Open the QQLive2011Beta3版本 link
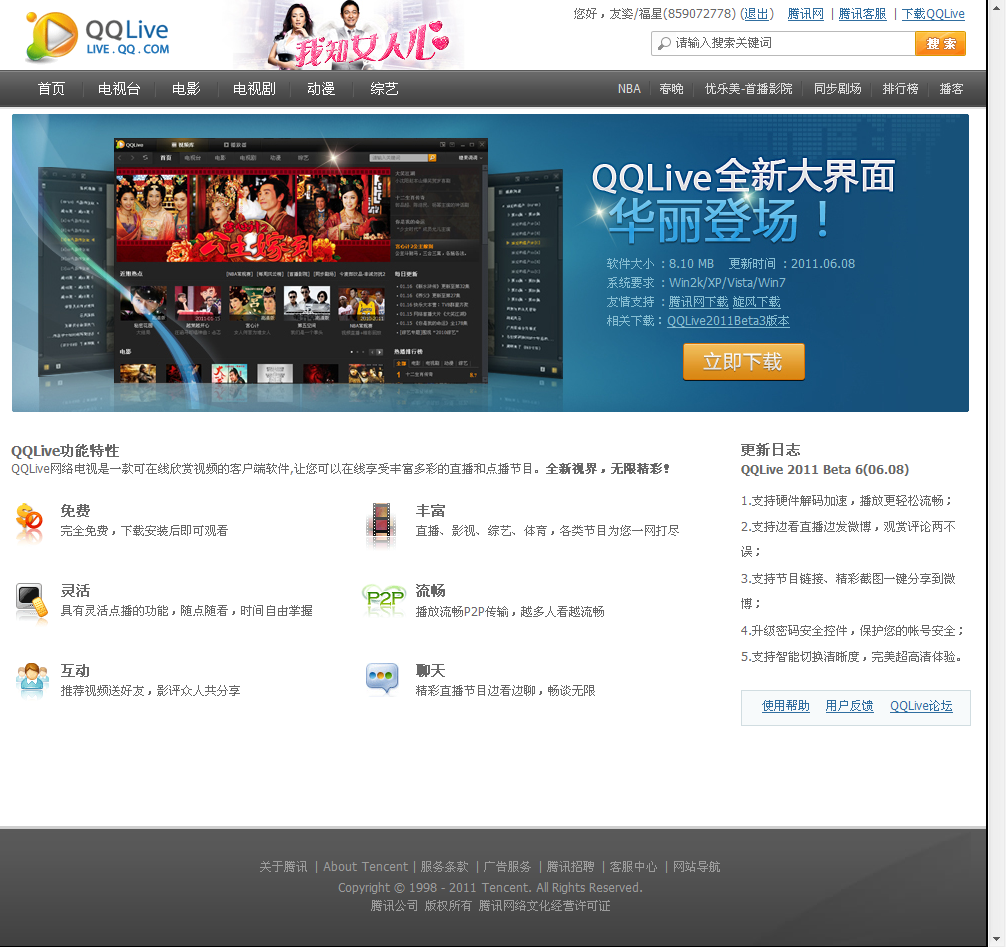The image size is (1007, 947). tap(728, 321)
